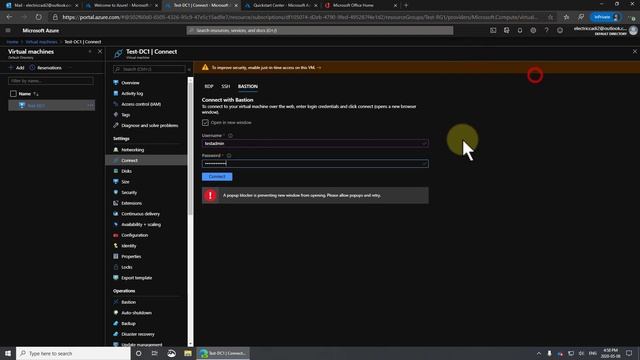Open the Locks entry
The height and width of the screenshot is (360, 640).
tap(127, 267)
